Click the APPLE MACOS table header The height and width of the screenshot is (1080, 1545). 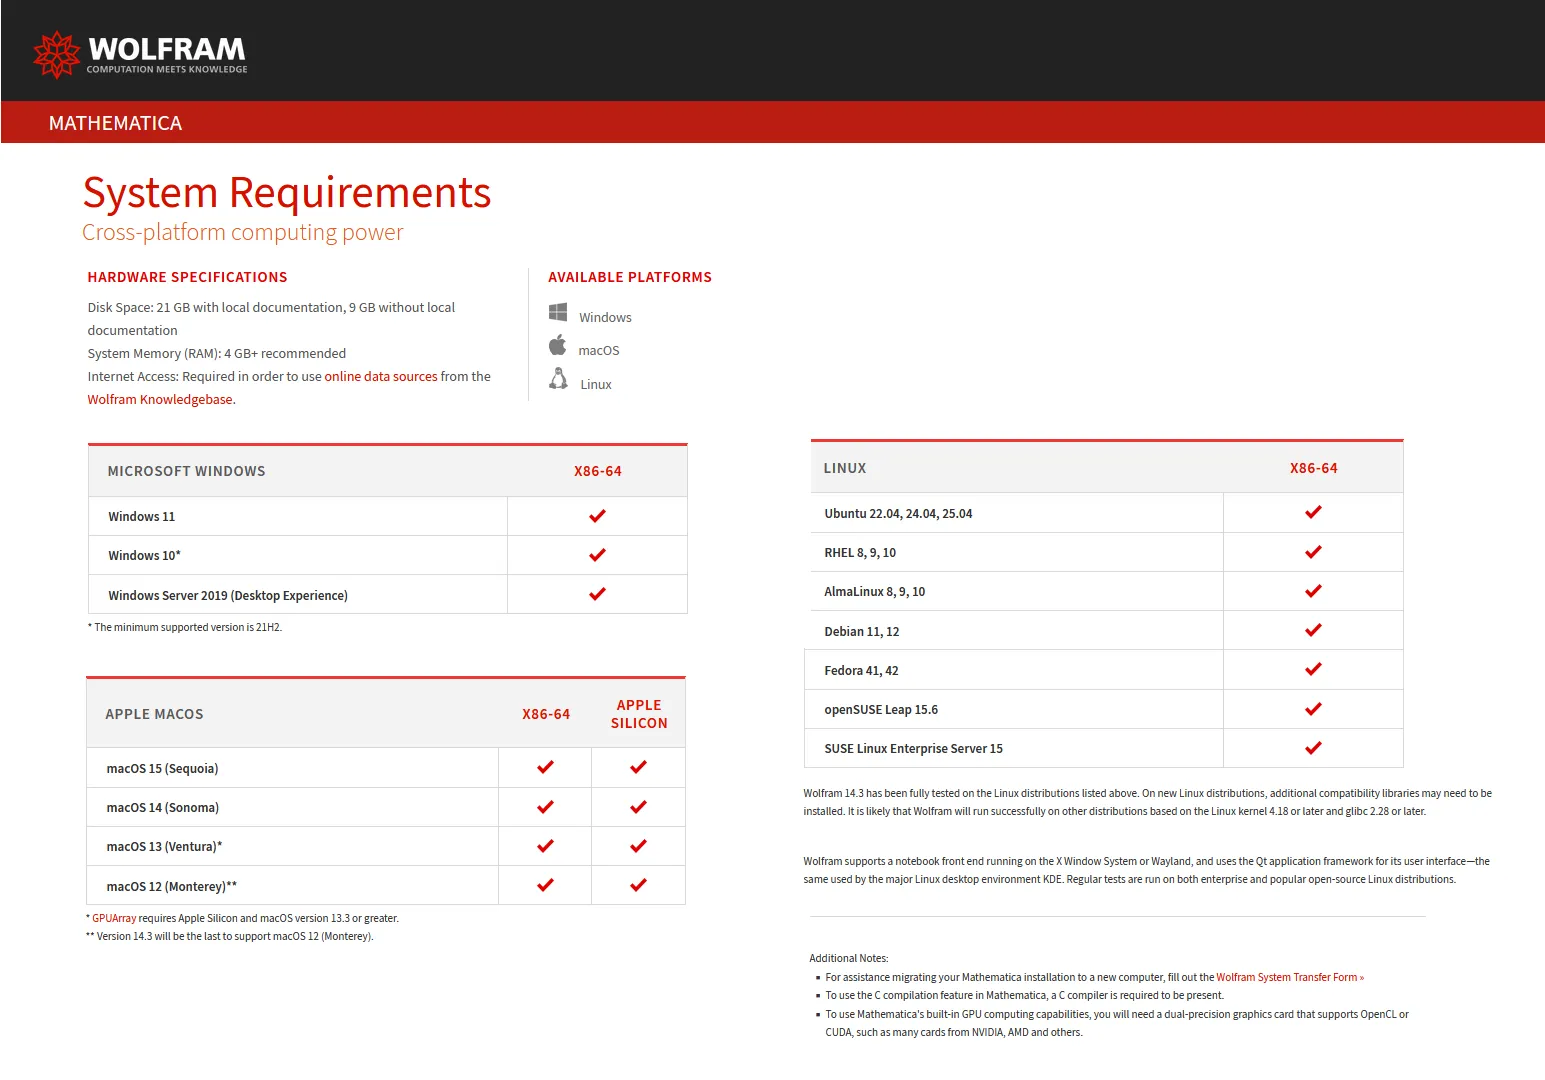pyautogui.click(x=154, y=714)
